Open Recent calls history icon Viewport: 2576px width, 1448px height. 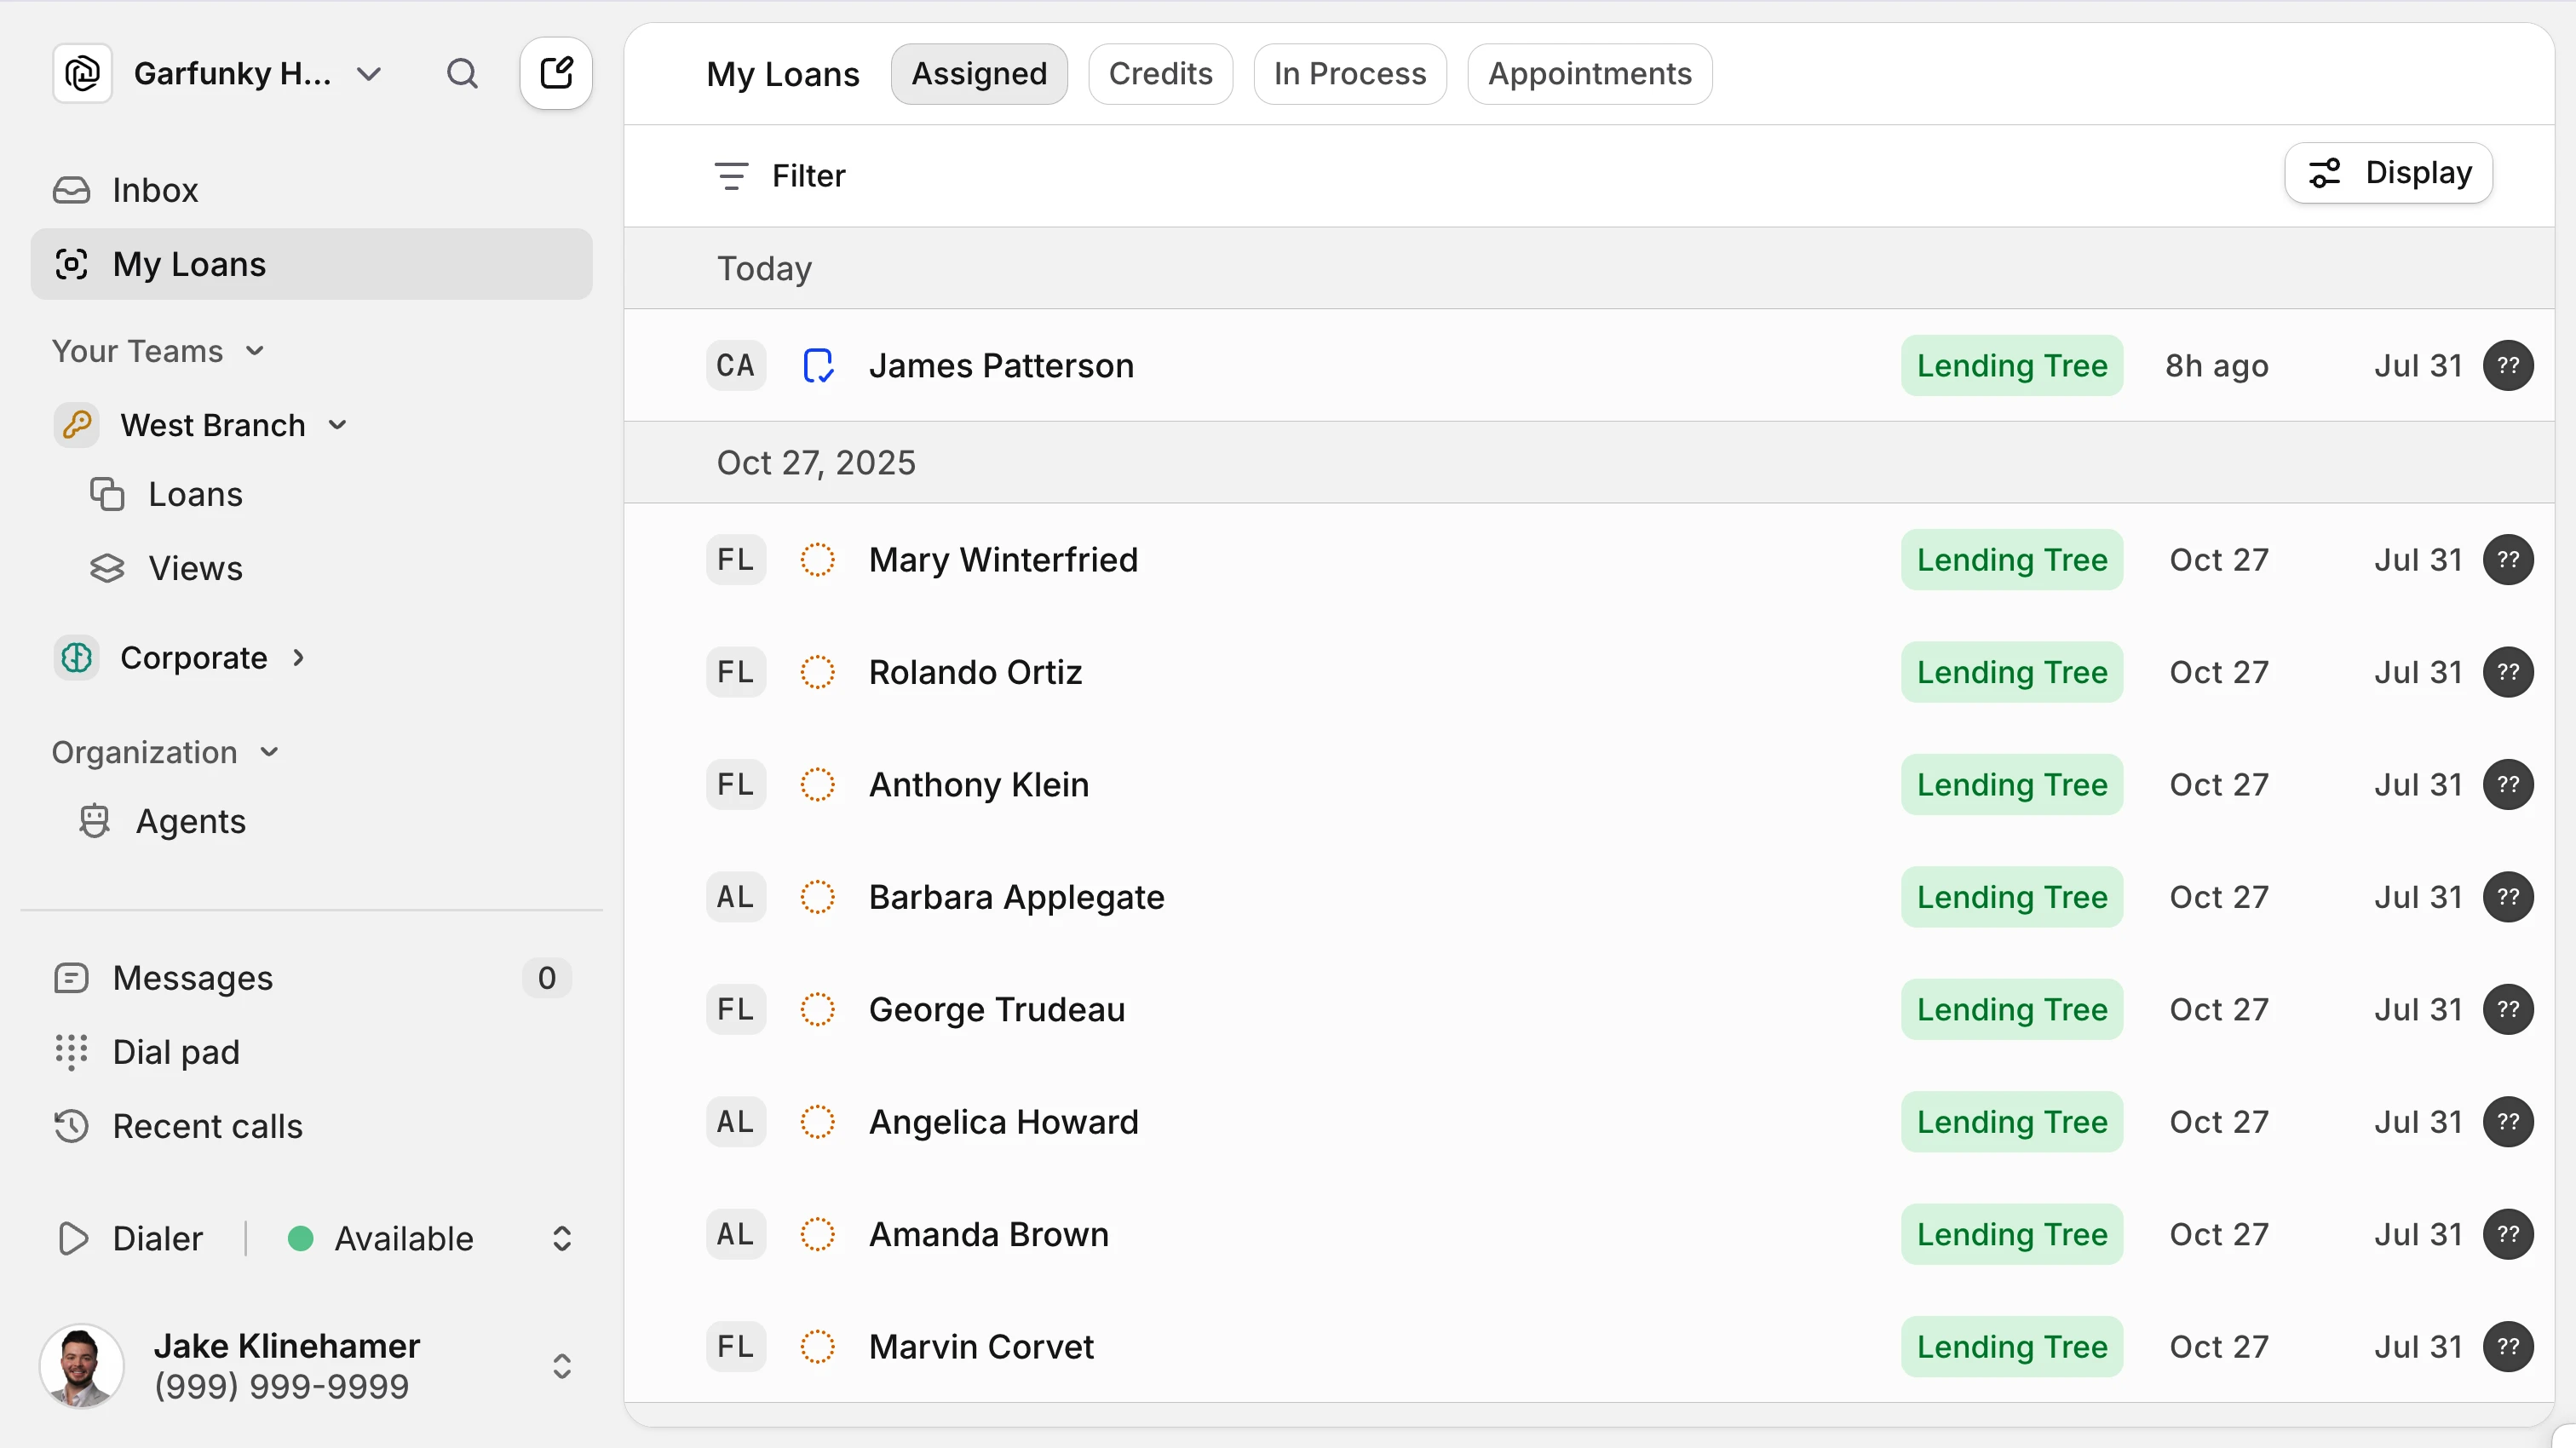point(71,1126)
